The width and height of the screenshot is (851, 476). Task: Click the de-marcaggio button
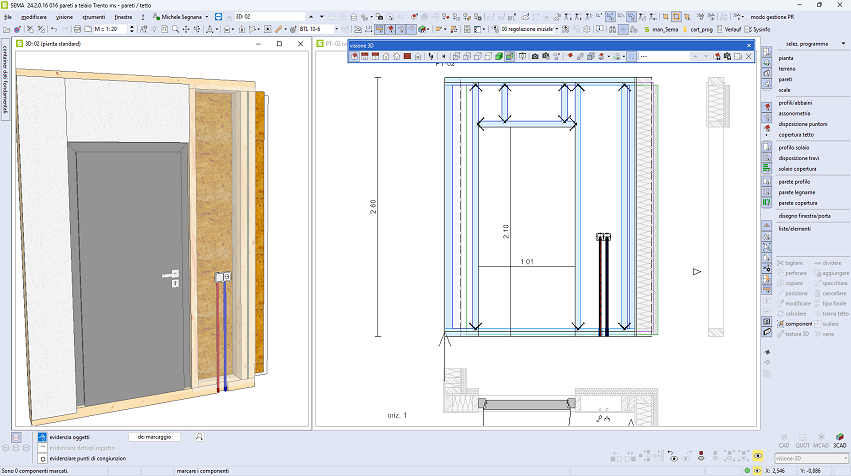coord(154,437)
